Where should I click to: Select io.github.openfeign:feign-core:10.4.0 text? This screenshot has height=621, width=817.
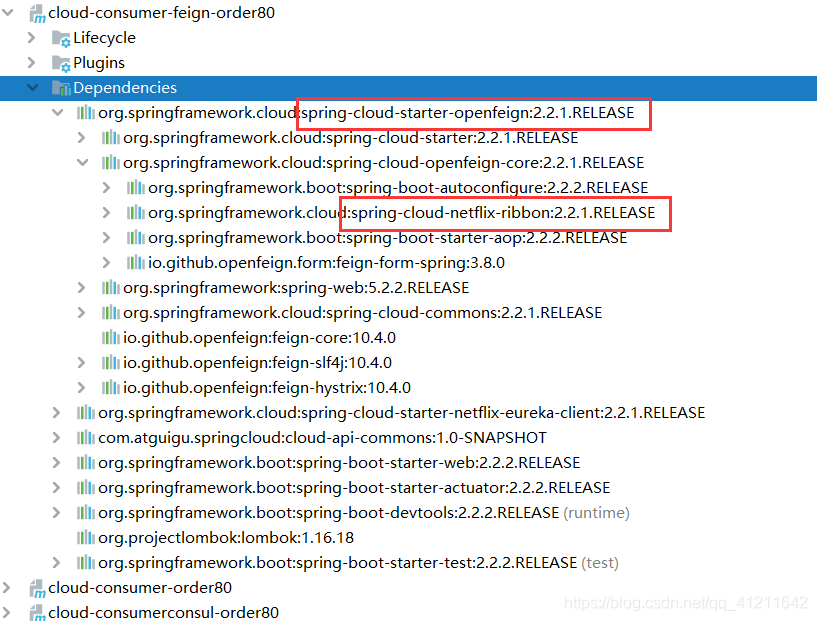[x=259, y=338]
